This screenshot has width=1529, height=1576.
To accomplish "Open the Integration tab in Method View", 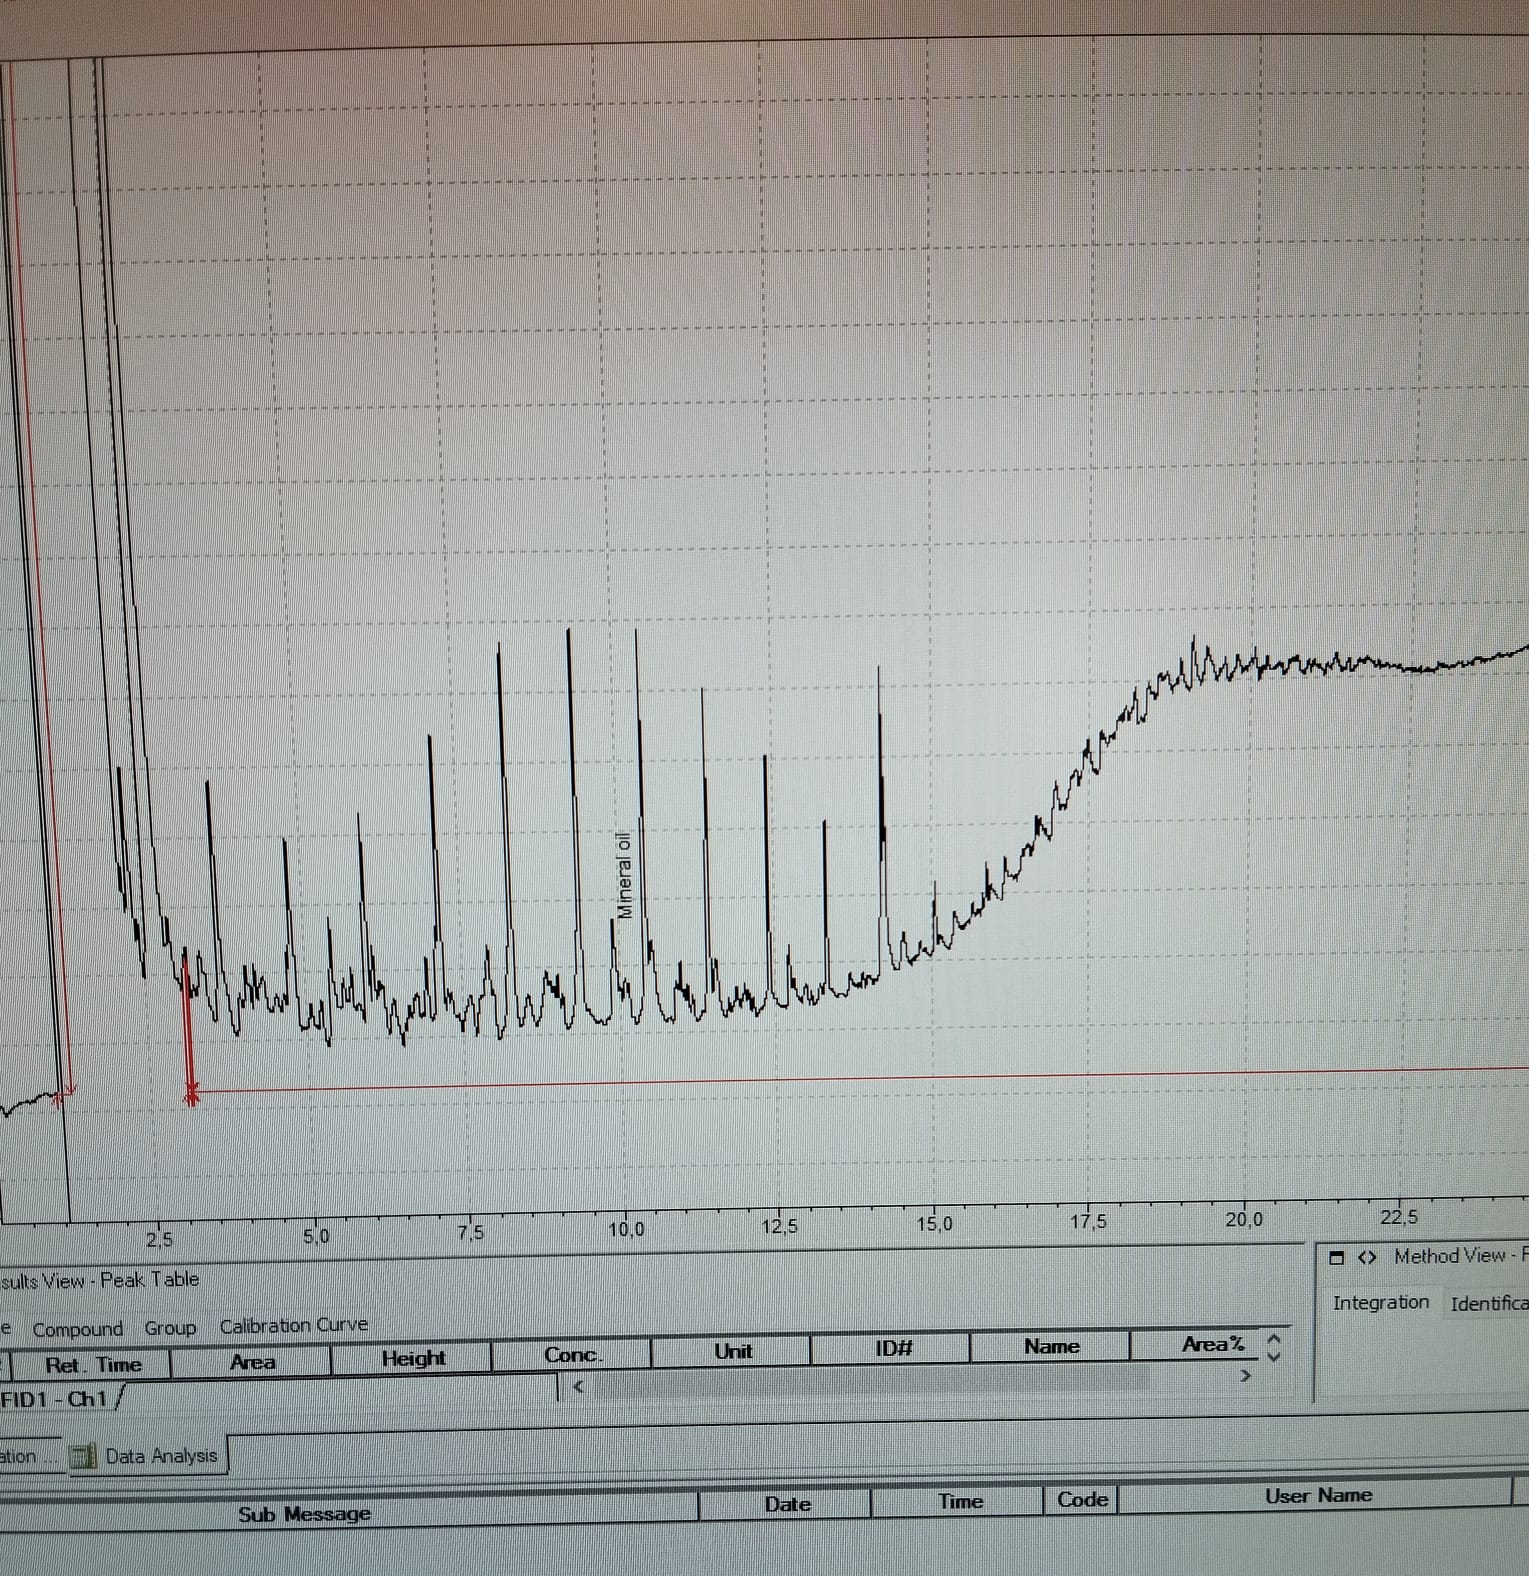I will click(1380, 1303).
